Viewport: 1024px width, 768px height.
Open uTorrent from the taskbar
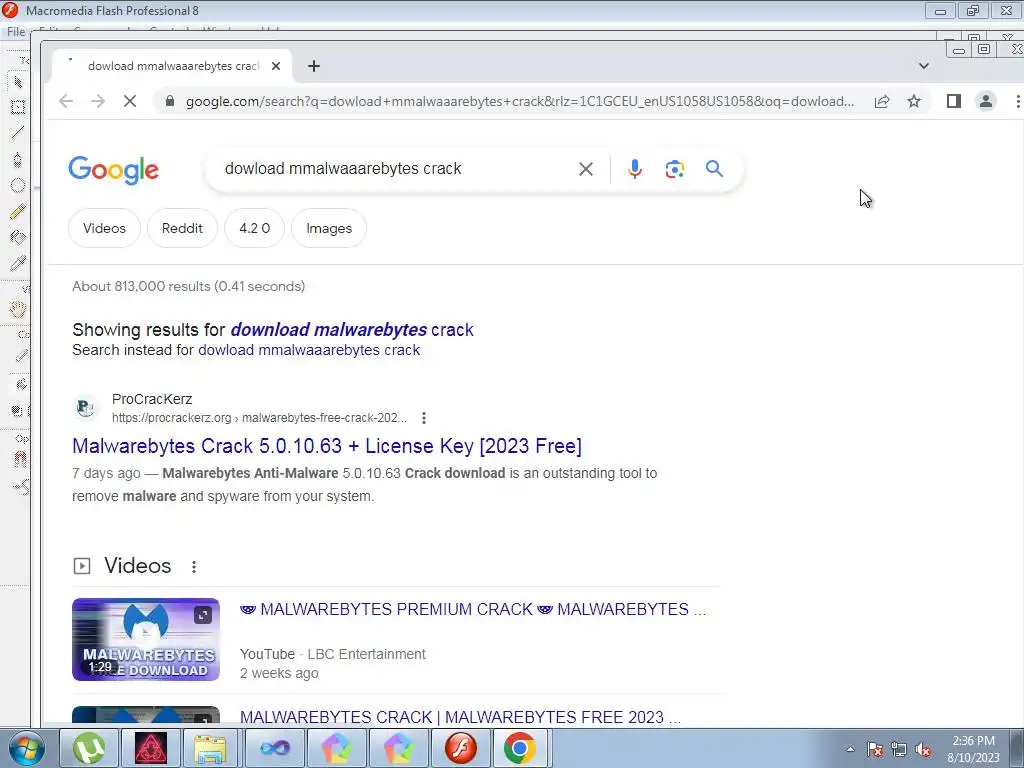tap(89, 748)
